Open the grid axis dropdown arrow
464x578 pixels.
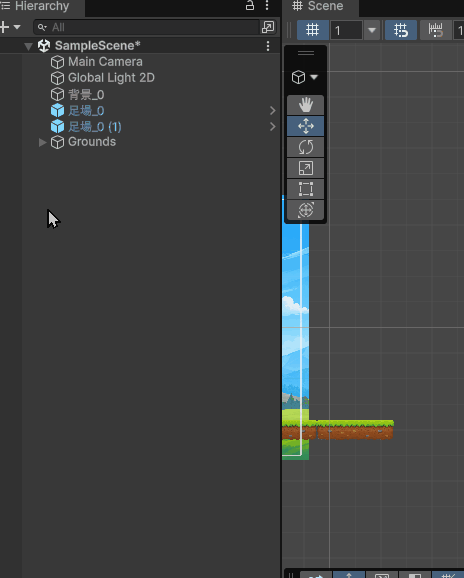coord(372,30)
